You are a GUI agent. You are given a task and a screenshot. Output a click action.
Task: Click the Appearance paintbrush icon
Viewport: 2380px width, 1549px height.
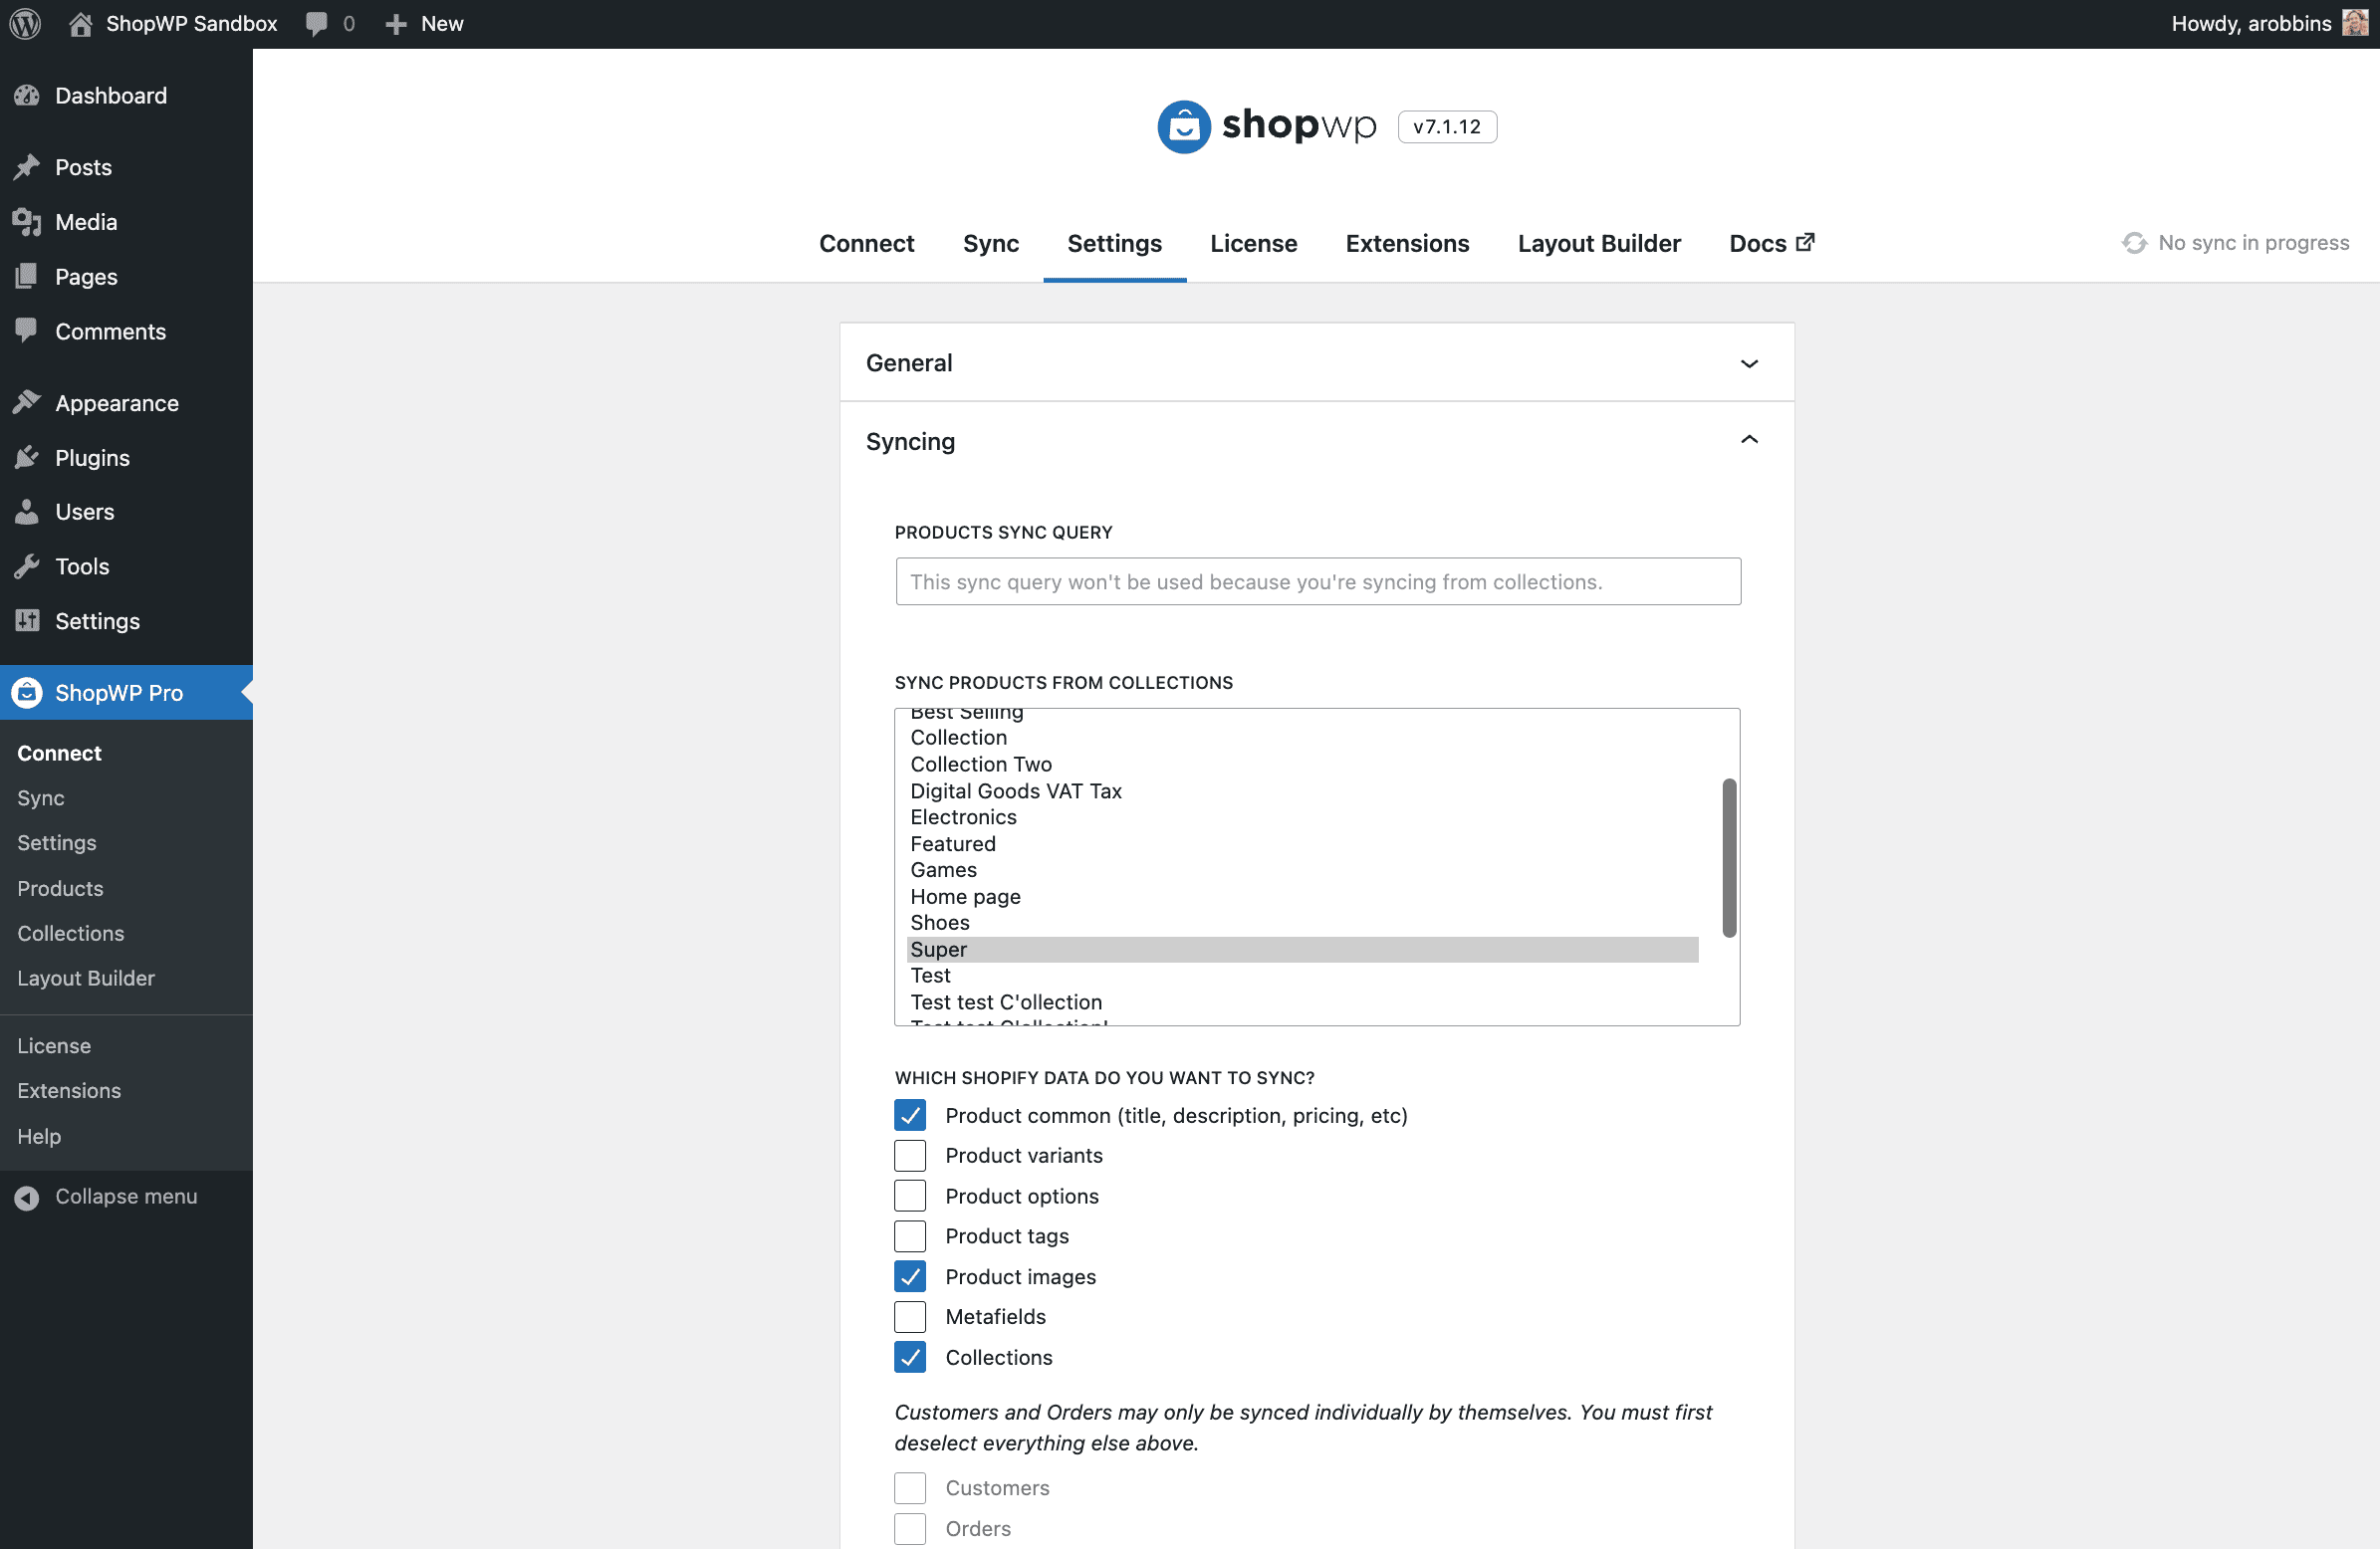[27, 403]
